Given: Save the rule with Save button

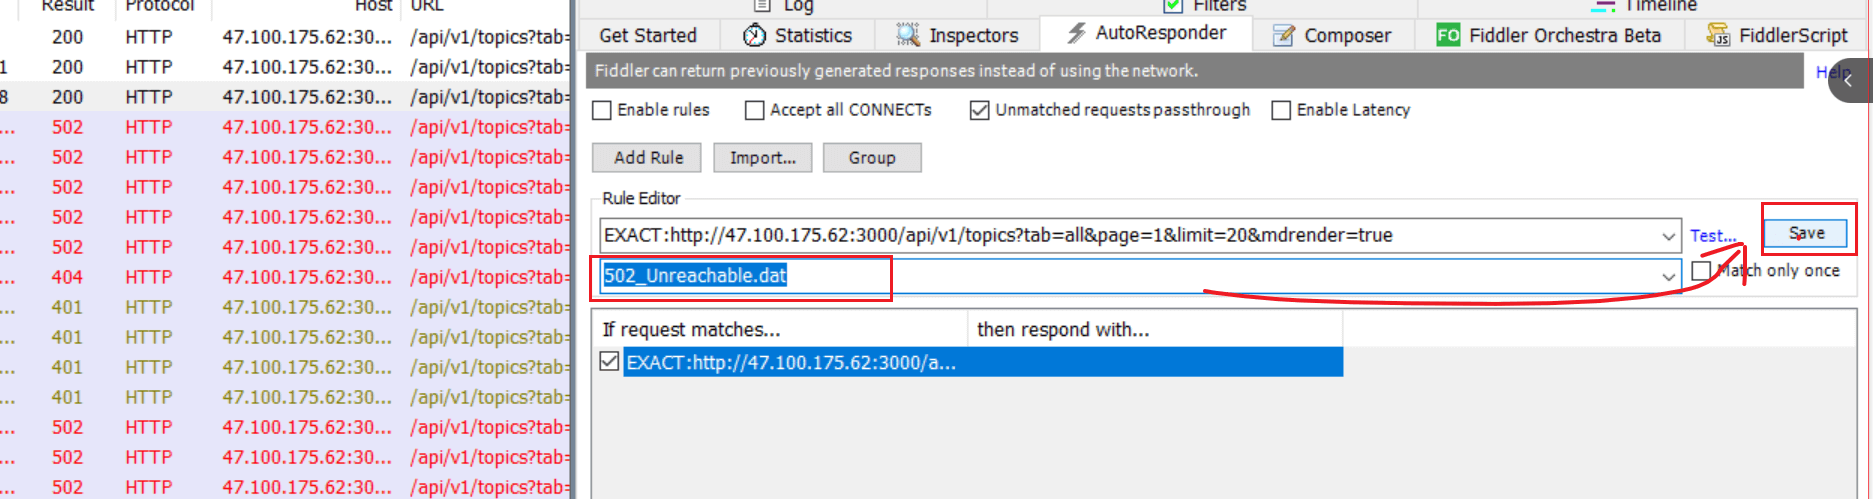Looking at the screenshot, I should click(x=1806, y=233).
